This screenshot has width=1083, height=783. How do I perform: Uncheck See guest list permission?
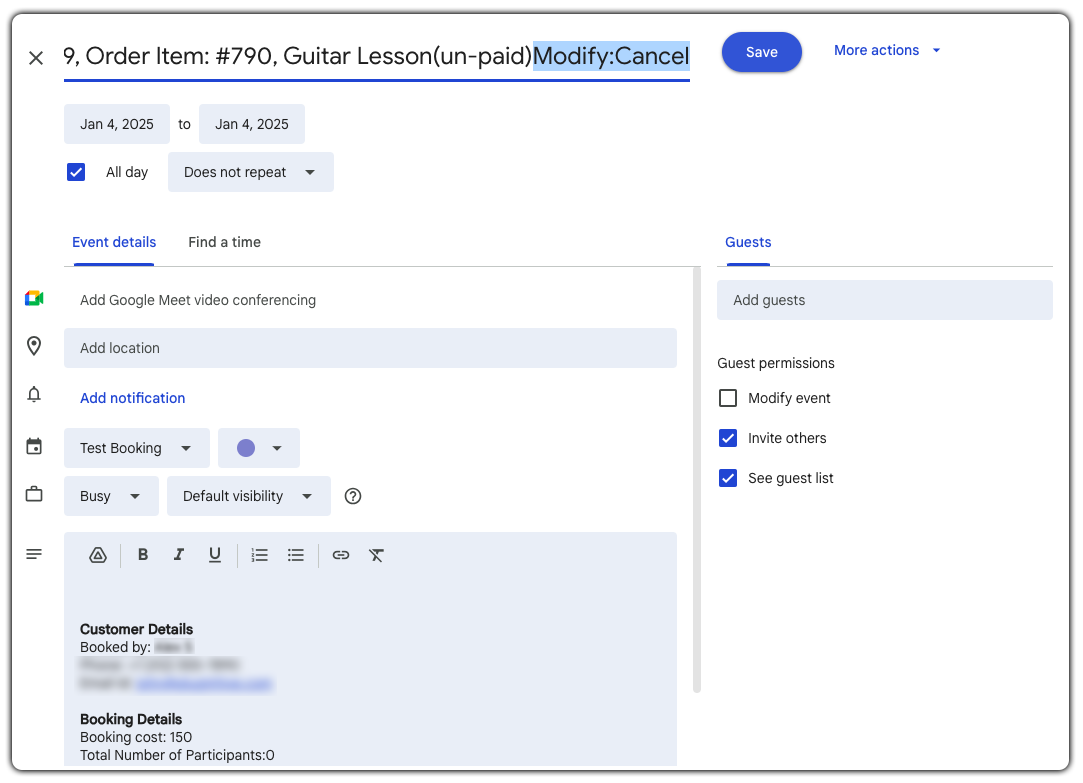point(728,478)
